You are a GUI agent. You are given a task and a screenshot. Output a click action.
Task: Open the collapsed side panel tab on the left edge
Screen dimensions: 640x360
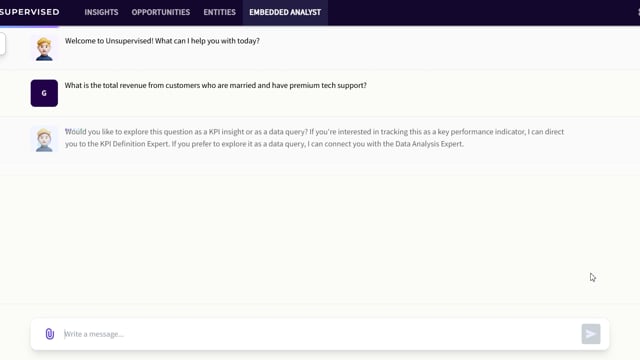tap(2, 44)
